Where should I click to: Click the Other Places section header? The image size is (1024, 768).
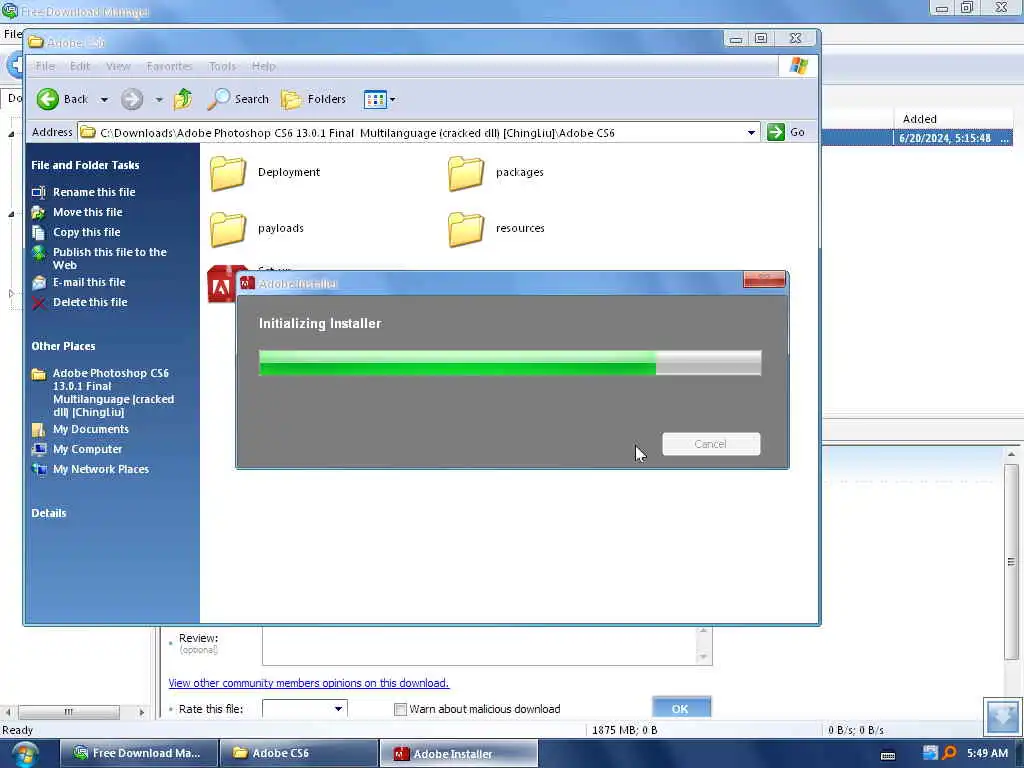(x=63, y=346)
